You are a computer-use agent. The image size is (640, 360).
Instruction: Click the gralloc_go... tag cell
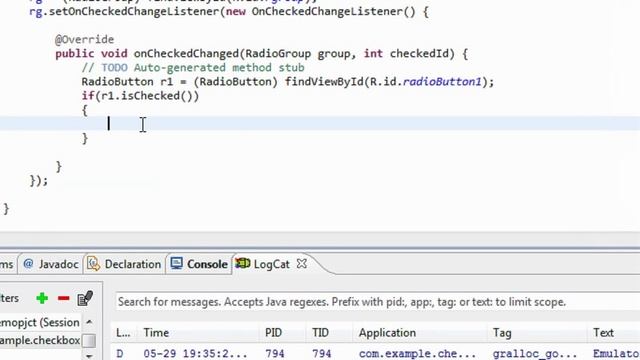(535, 353)
